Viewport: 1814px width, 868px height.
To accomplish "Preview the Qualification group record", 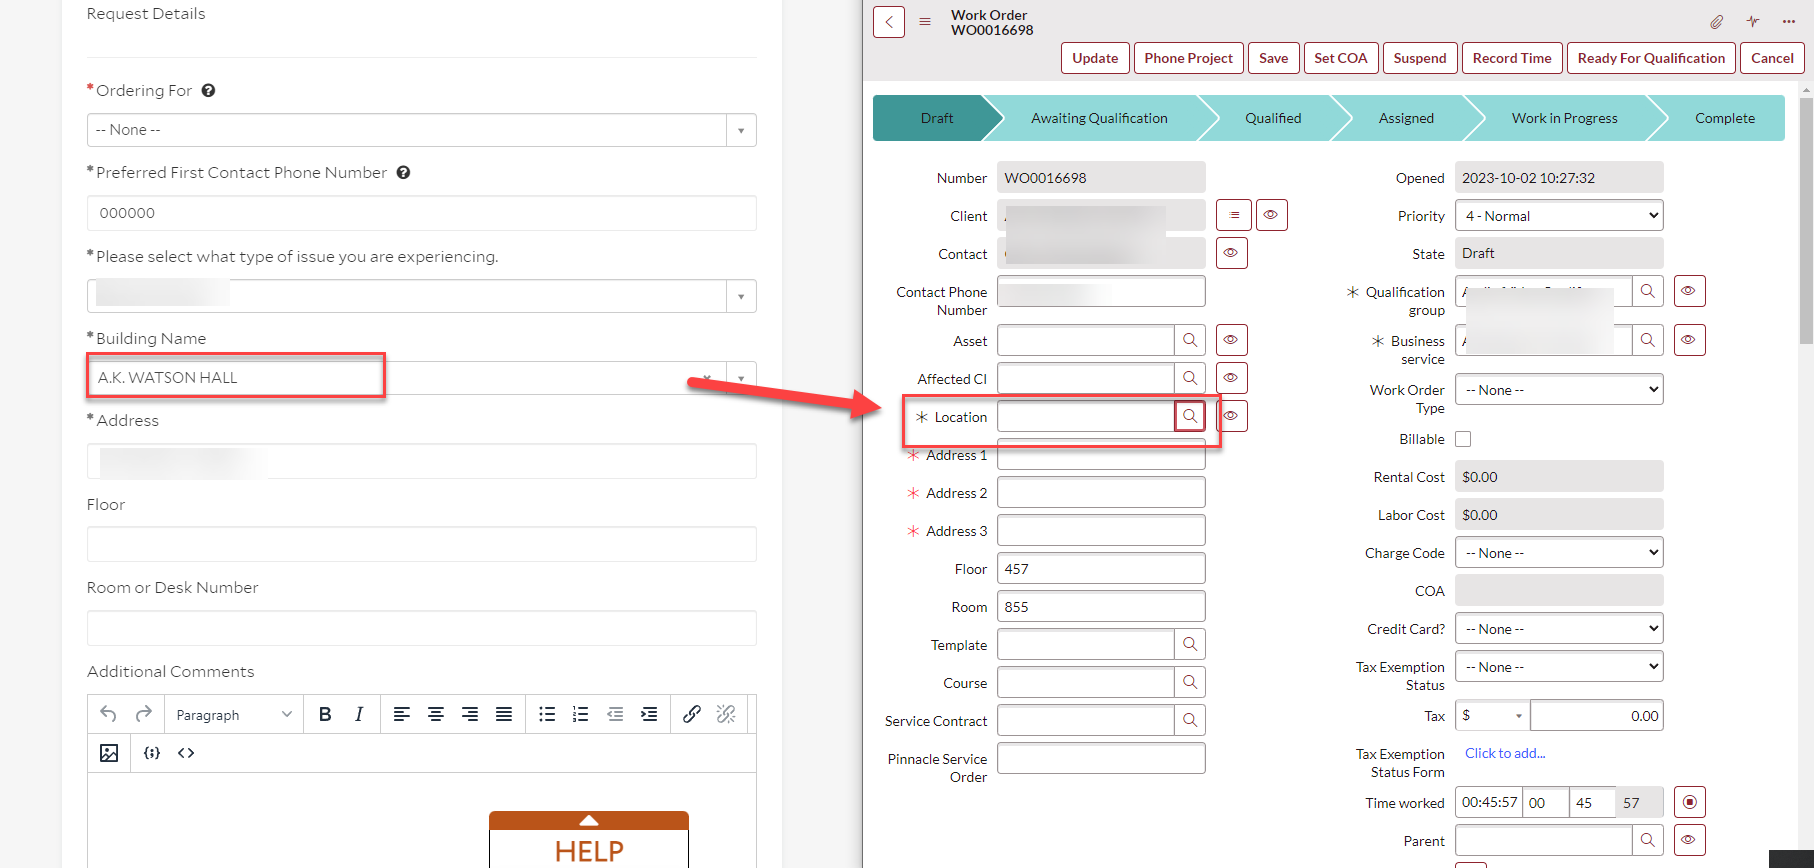I will pos(1689,291).
